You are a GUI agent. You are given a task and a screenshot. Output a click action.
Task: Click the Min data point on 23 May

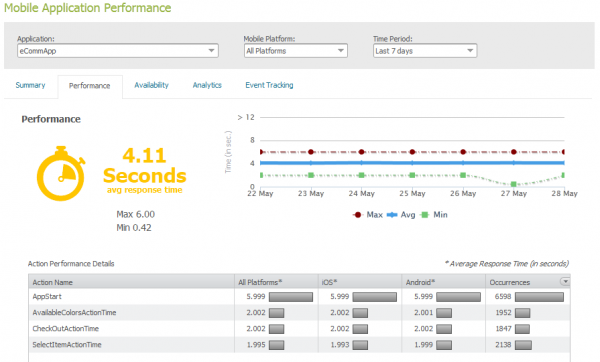311,175
